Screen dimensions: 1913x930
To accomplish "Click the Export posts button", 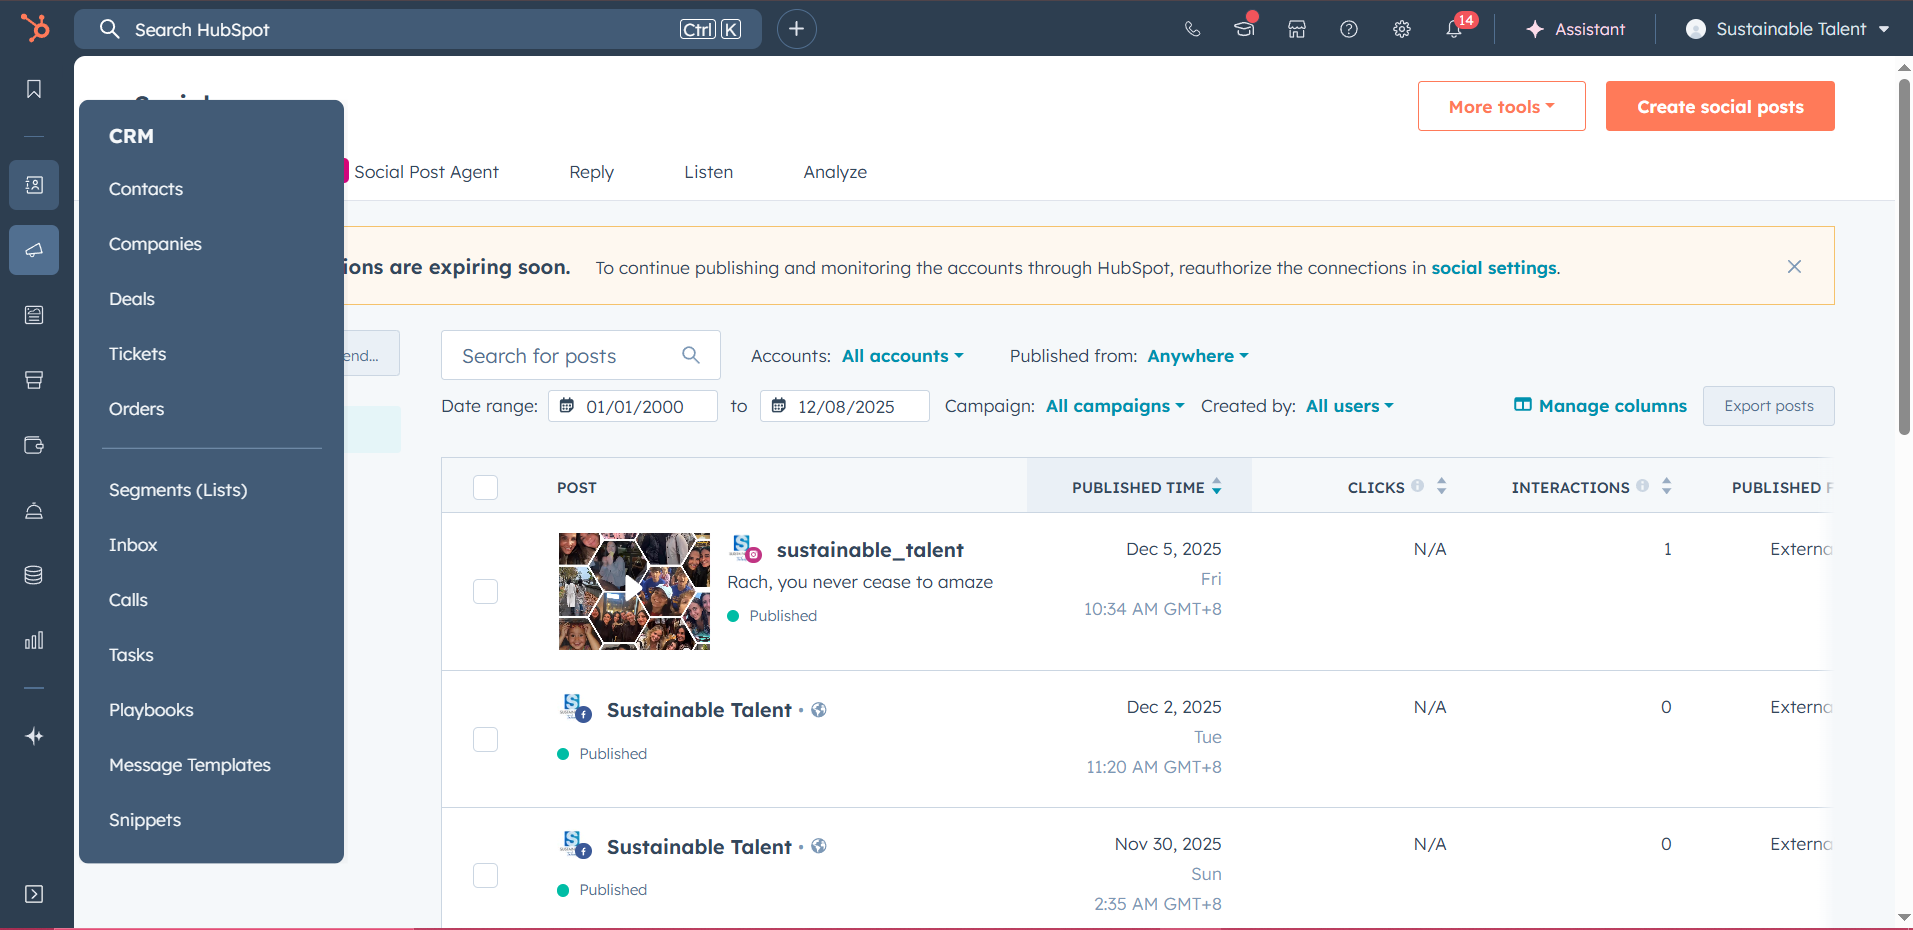I will (x=1768, y=406).
